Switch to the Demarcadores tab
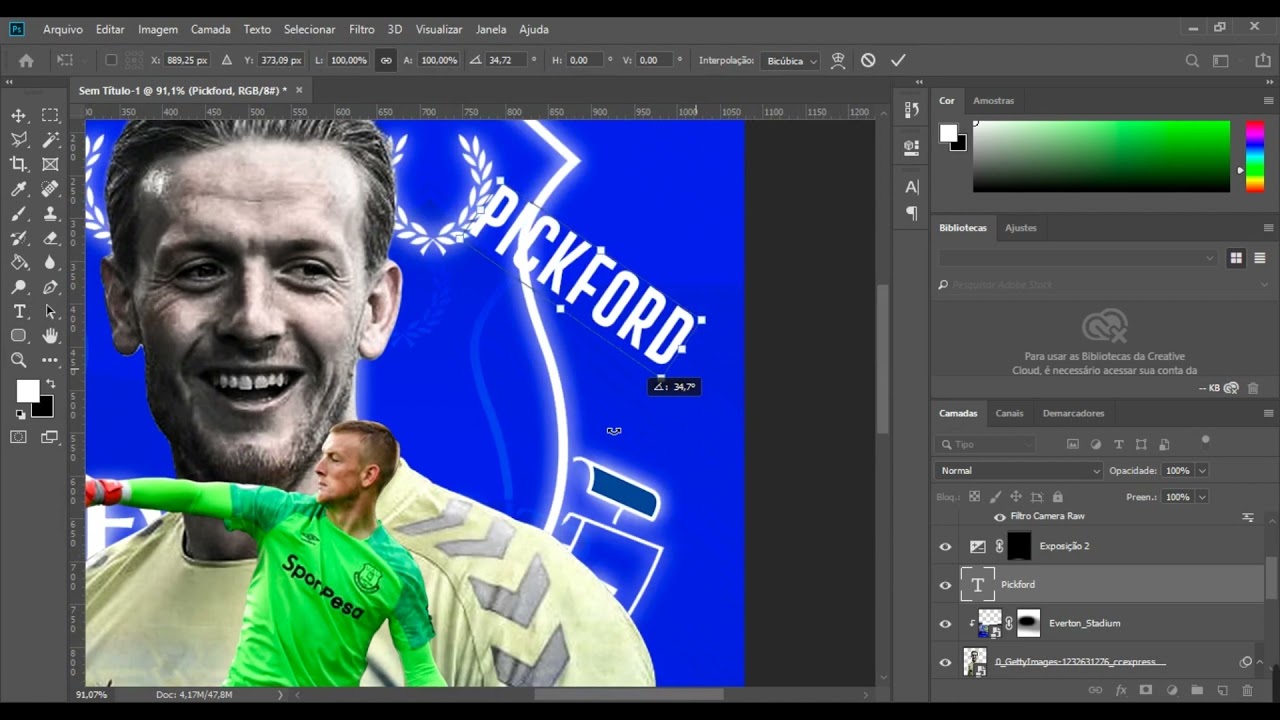1280x720 pixels. [x=1073, y=413]
